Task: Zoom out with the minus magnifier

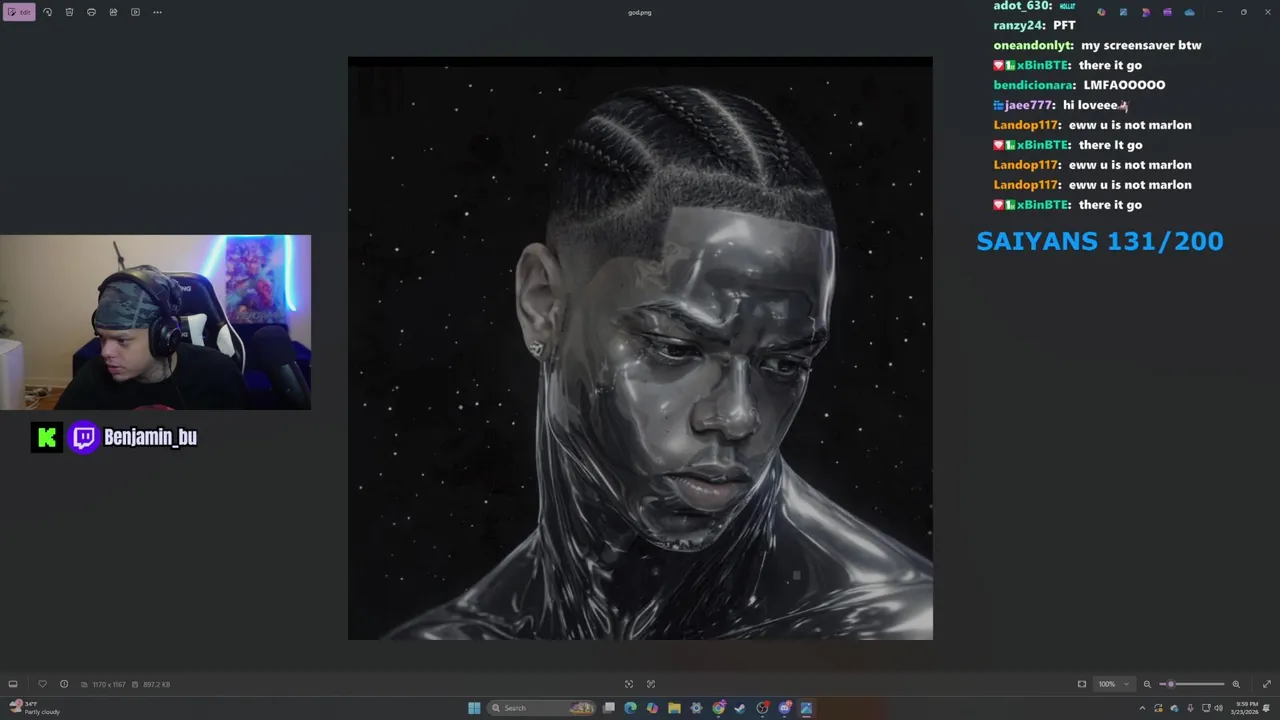Action: point(1147,684)
